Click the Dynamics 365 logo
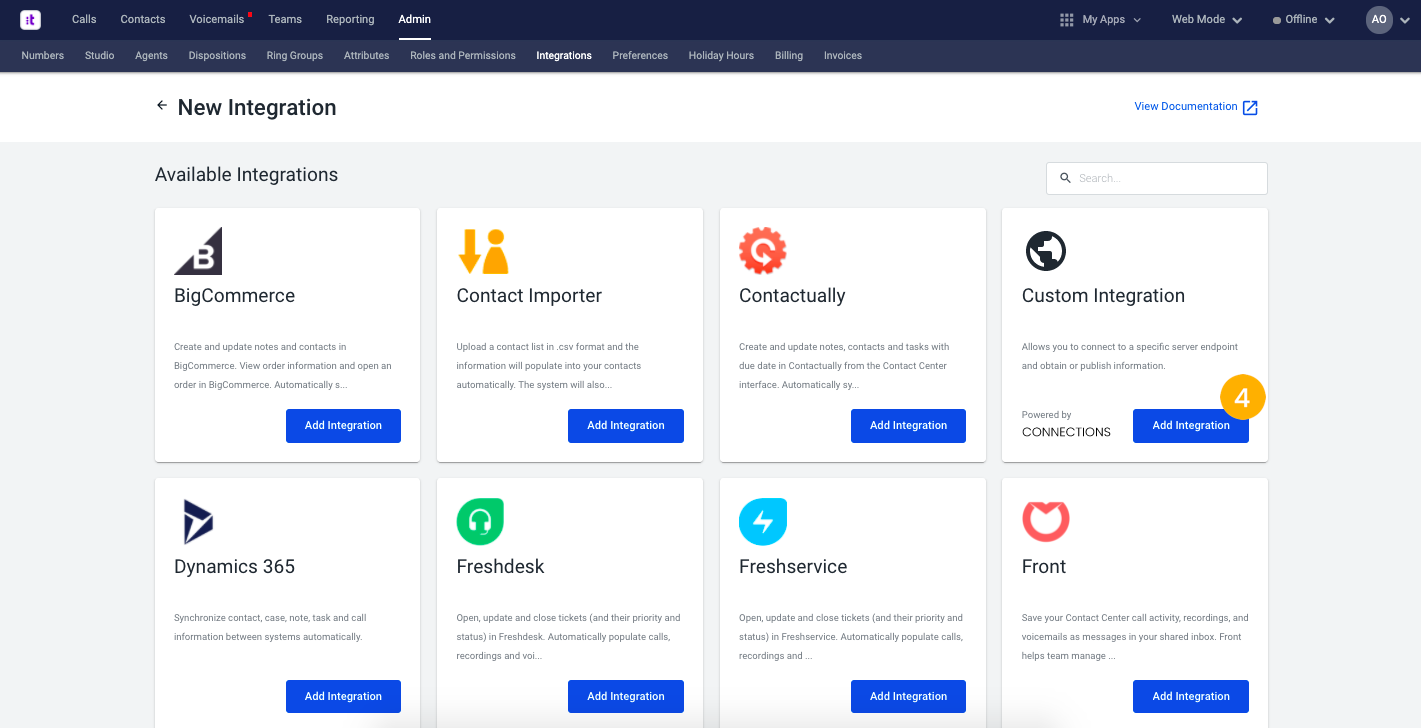Screen dimensions: 1421x728 coord(198,522)
